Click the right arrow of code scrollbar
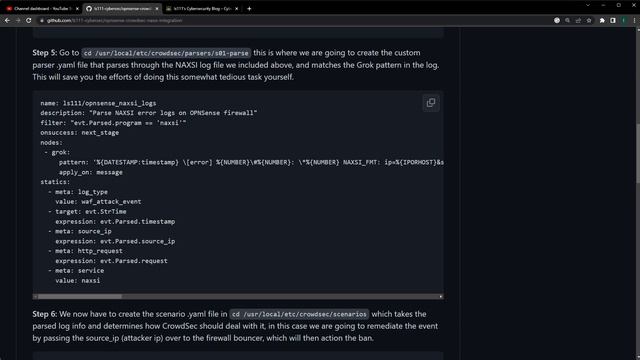Image resolution: width=640 pixels, height=360 pixels. (441, 297)
